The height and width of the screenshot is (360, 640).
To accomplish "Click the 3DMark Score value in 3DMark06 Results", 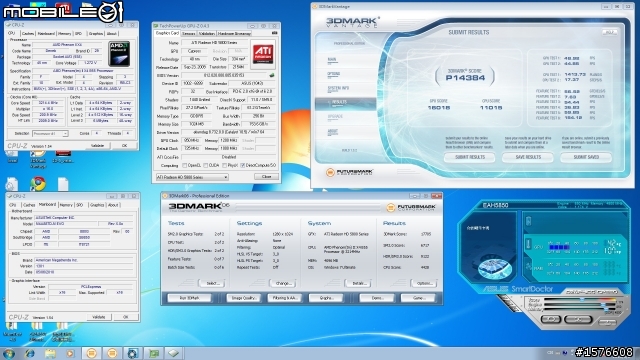I will click(425, 234).
